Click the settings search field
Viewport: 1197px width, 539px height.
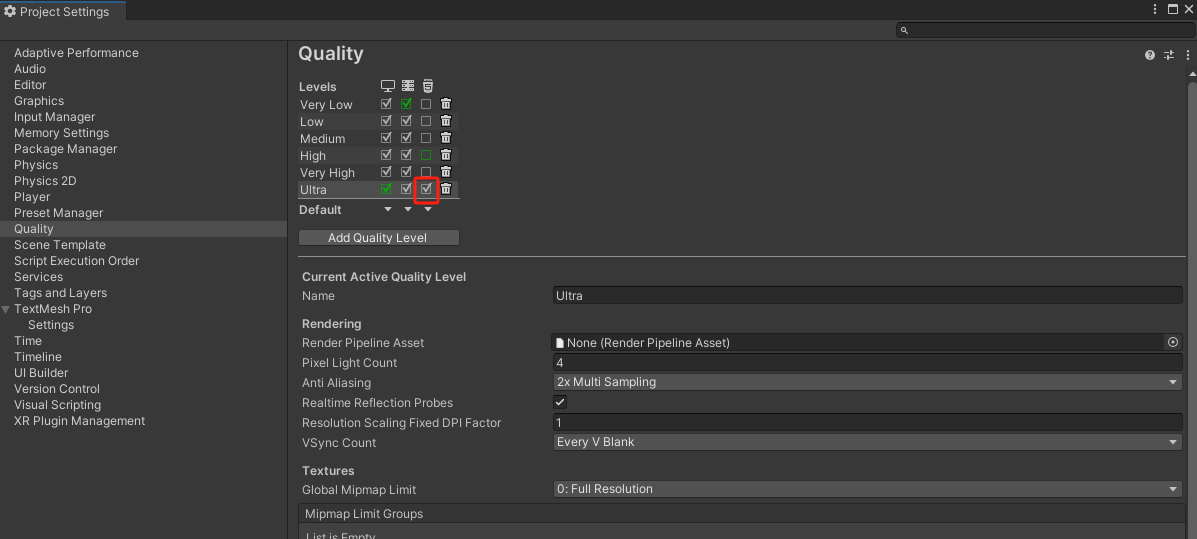point(1045,31)
